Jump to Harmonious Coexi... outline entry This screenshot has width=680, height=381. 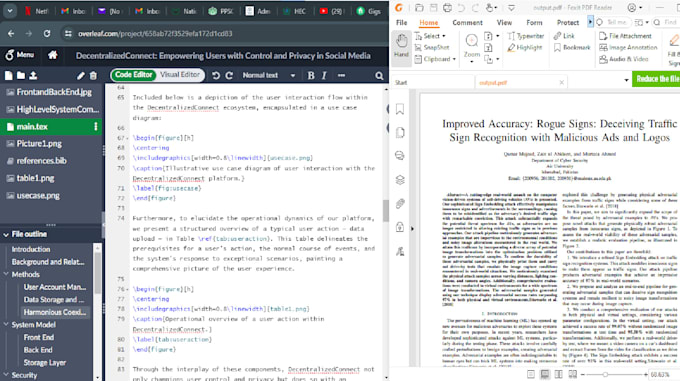[55, 312]
